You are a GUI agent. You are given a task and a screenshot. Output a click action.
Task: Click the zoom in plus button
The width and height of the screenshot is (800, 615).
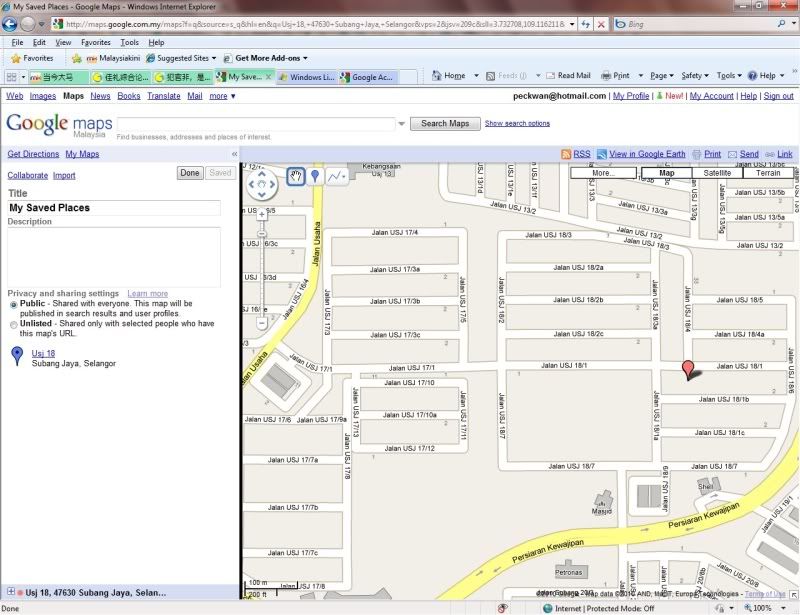262,213
